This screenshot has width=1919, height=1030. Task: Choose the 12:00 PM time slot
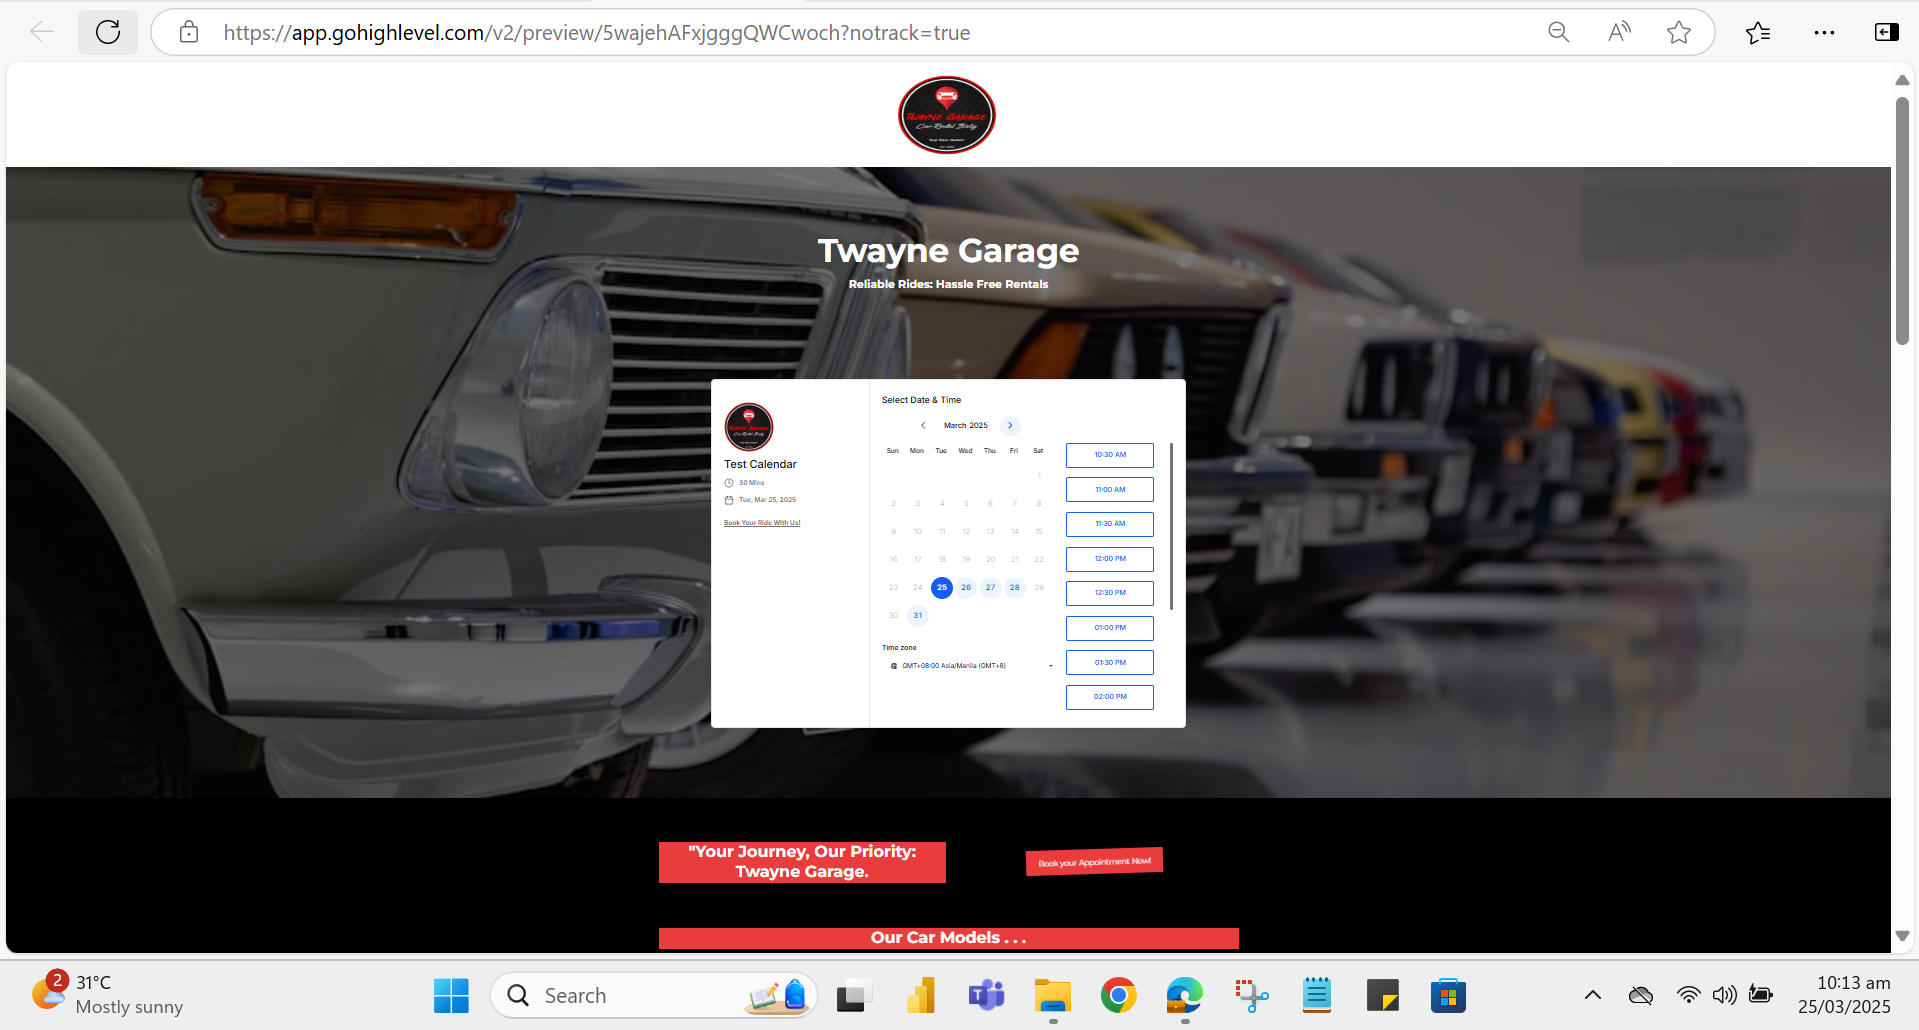1110,559
